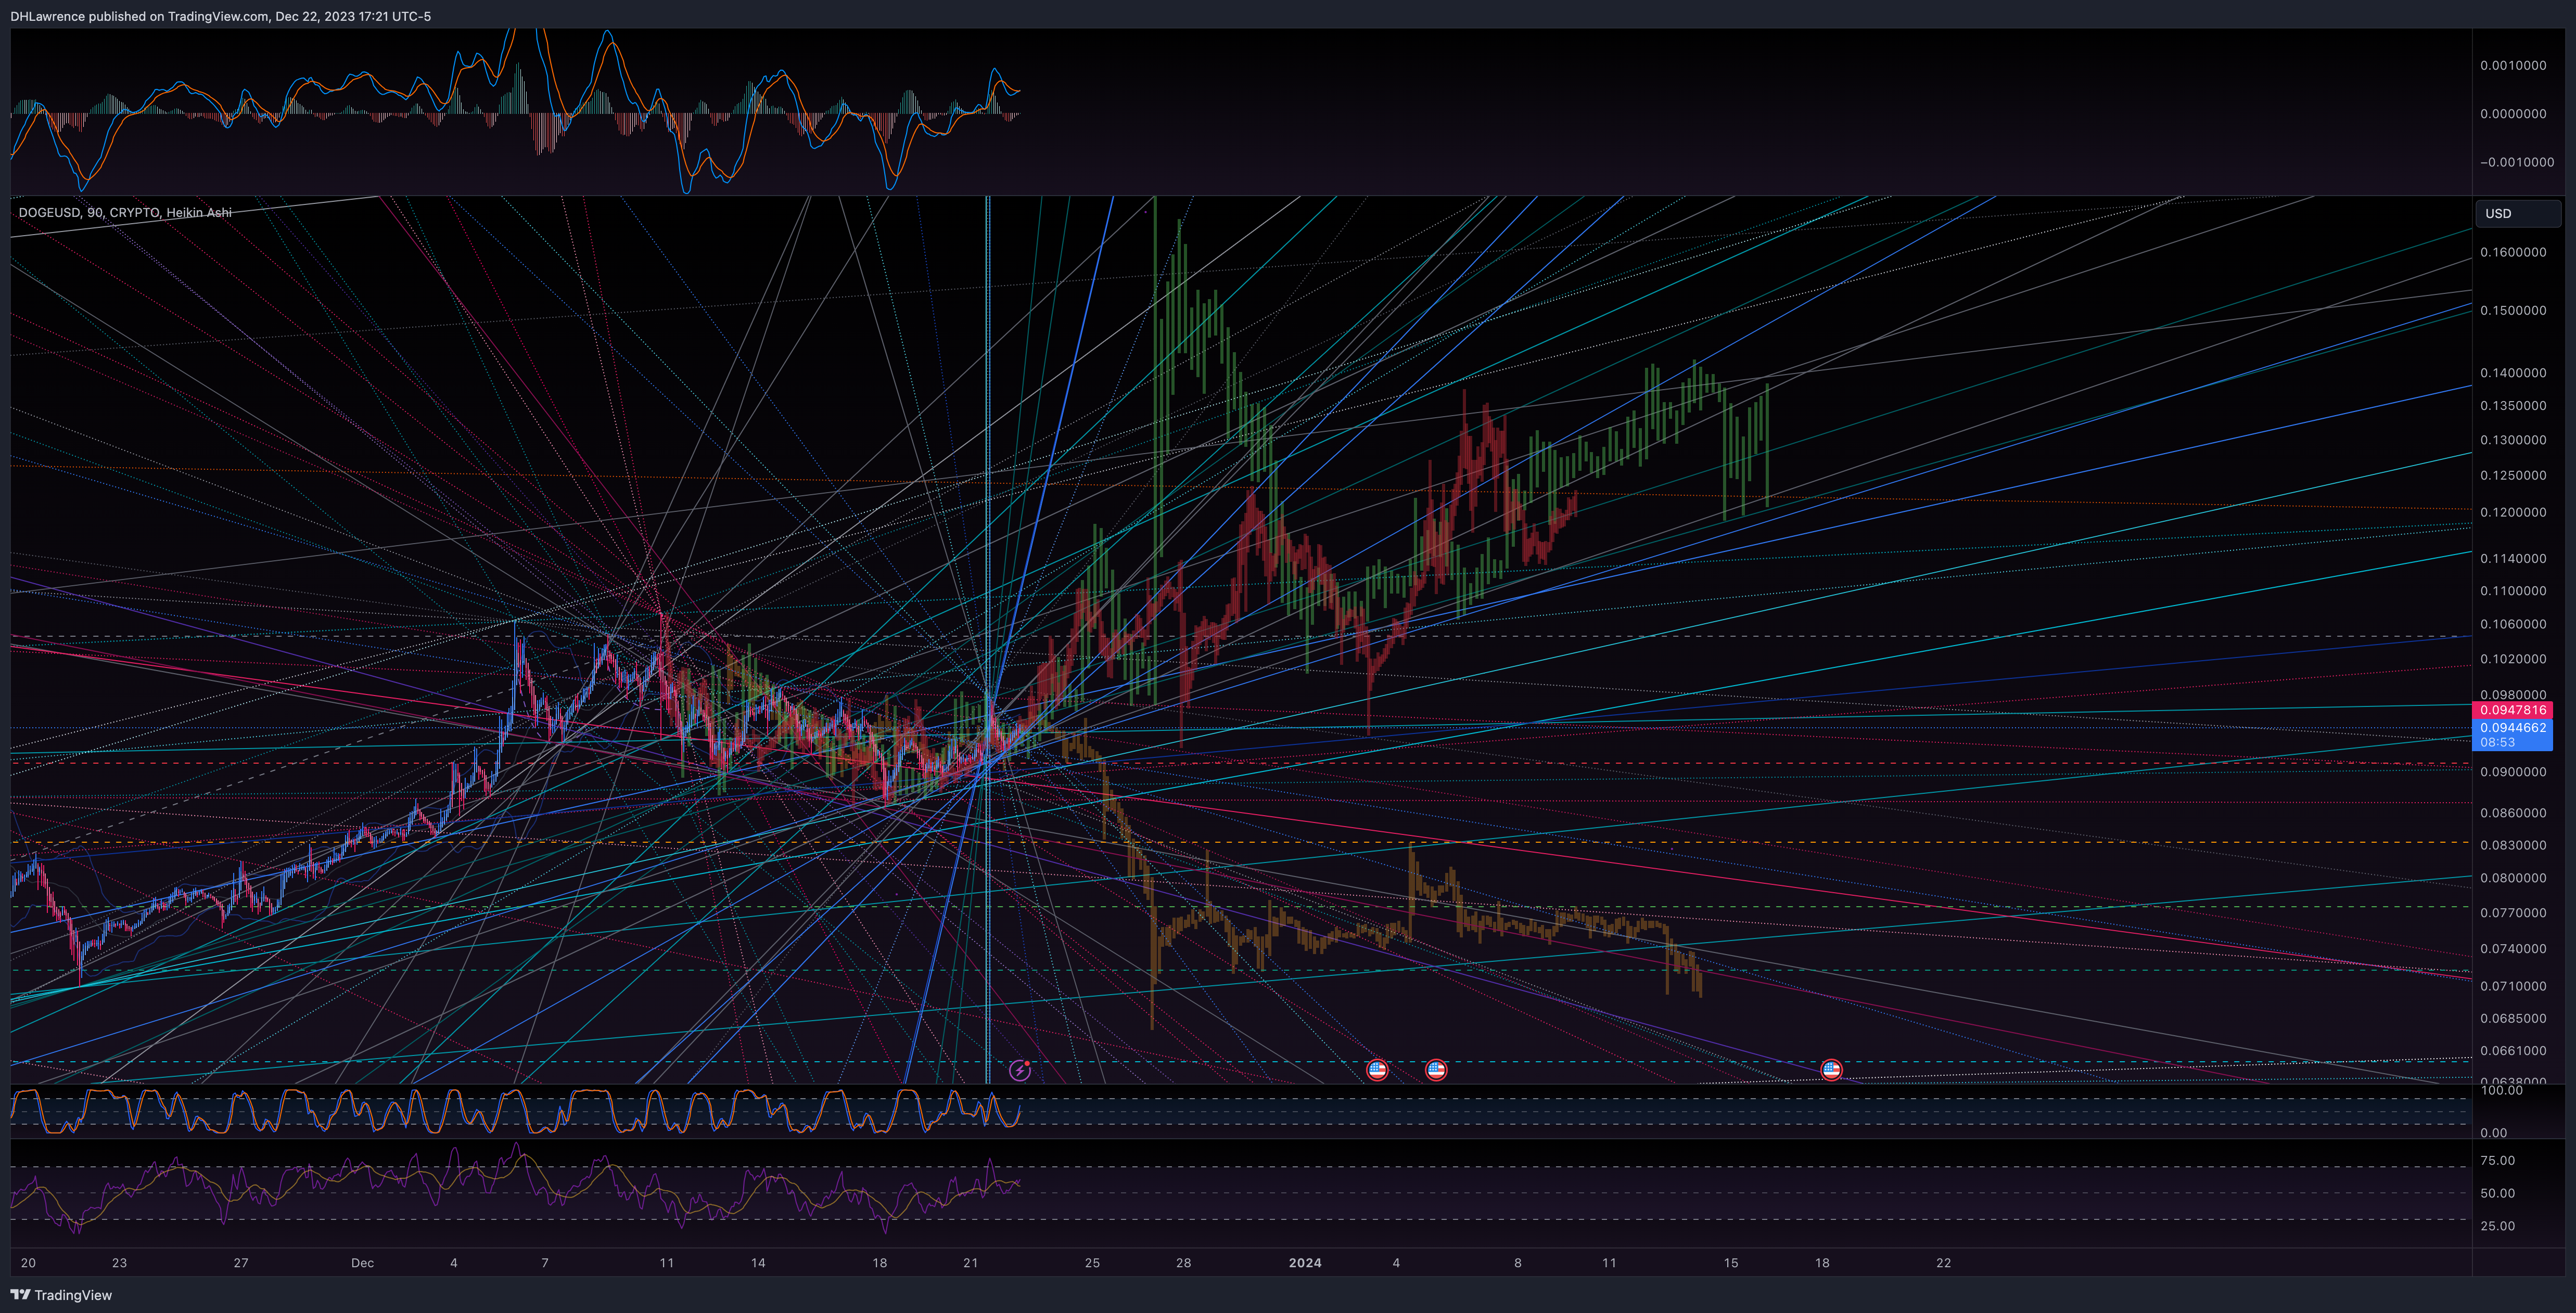The height and width of the screenshot is (1313, 2576).
Task: Click the 7 date label on time axis
Action: click(x=545, y=1263)
